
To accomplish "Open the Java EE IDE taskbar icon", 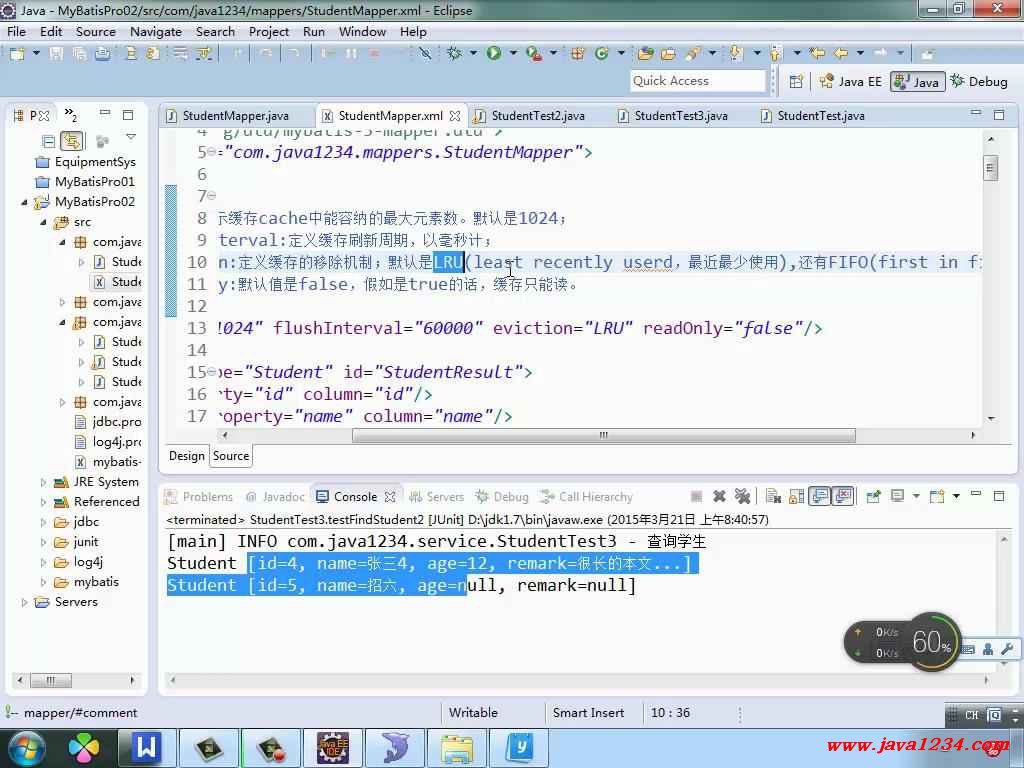I will (x=332, y=748).
